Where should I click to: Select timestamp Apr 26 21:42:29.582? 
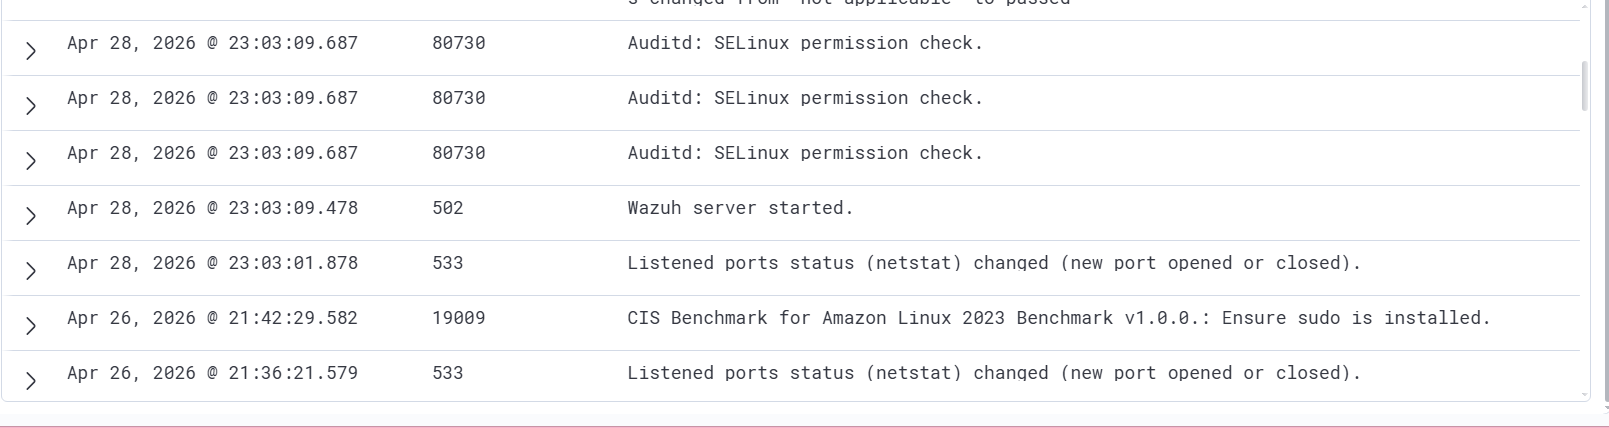(x=212, y=318)
